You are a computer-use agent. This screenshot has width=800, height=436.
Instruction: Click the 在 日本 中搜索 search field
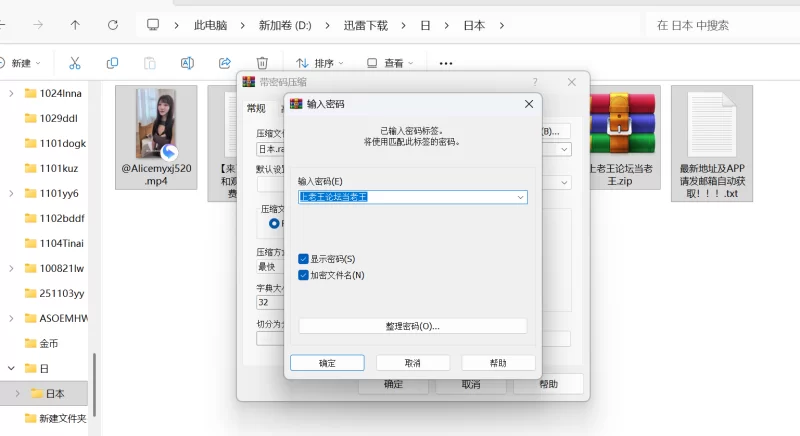(x=720, y=25)
